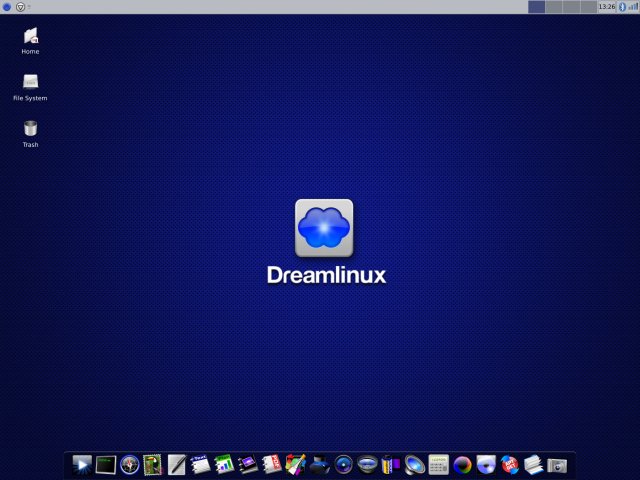This screenshot has width=640, height=480.
Task: Open the toucan stamp mail dock icon
Action: click(x=153, y=465)
